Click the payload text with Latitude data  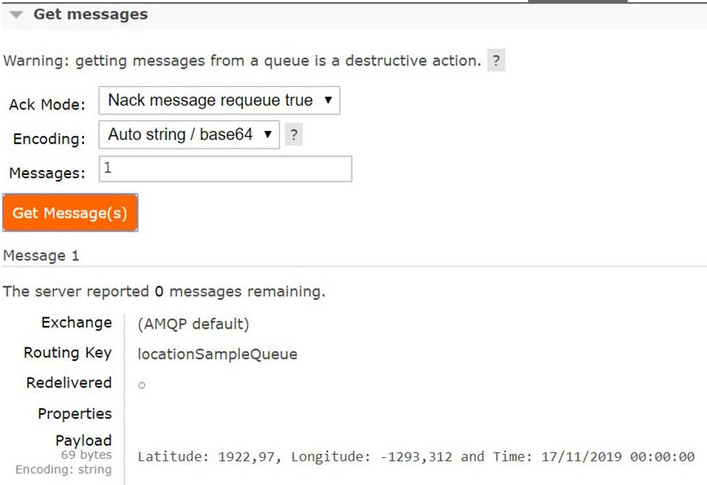click(415, 457)
